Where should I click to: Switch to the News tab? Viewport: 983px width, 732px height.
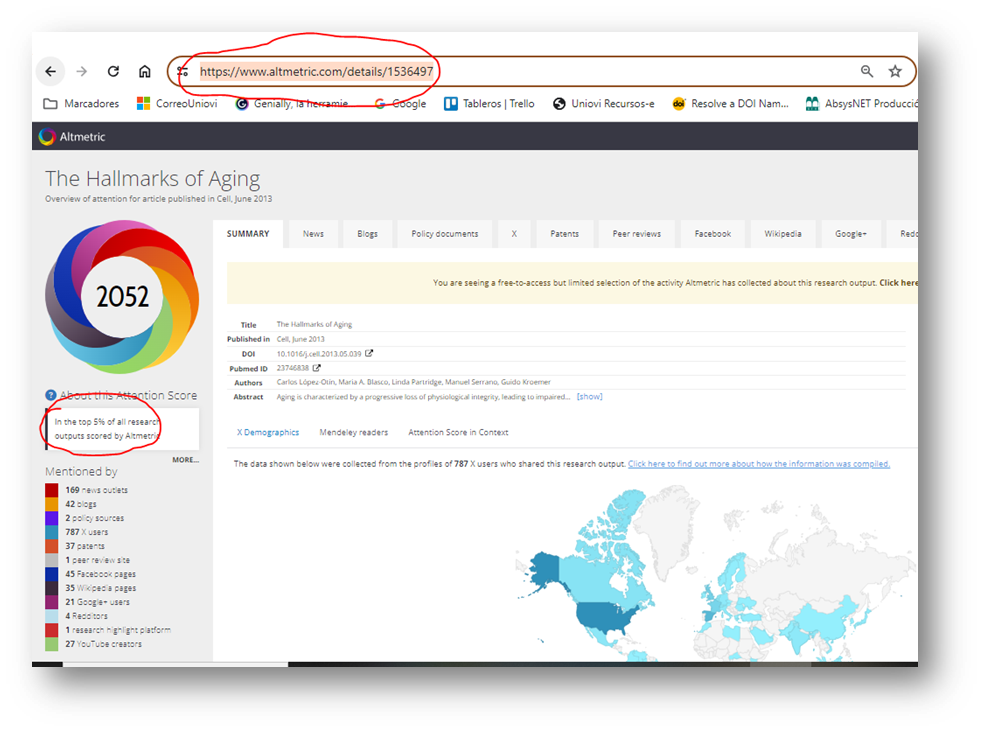click(313, 234)
